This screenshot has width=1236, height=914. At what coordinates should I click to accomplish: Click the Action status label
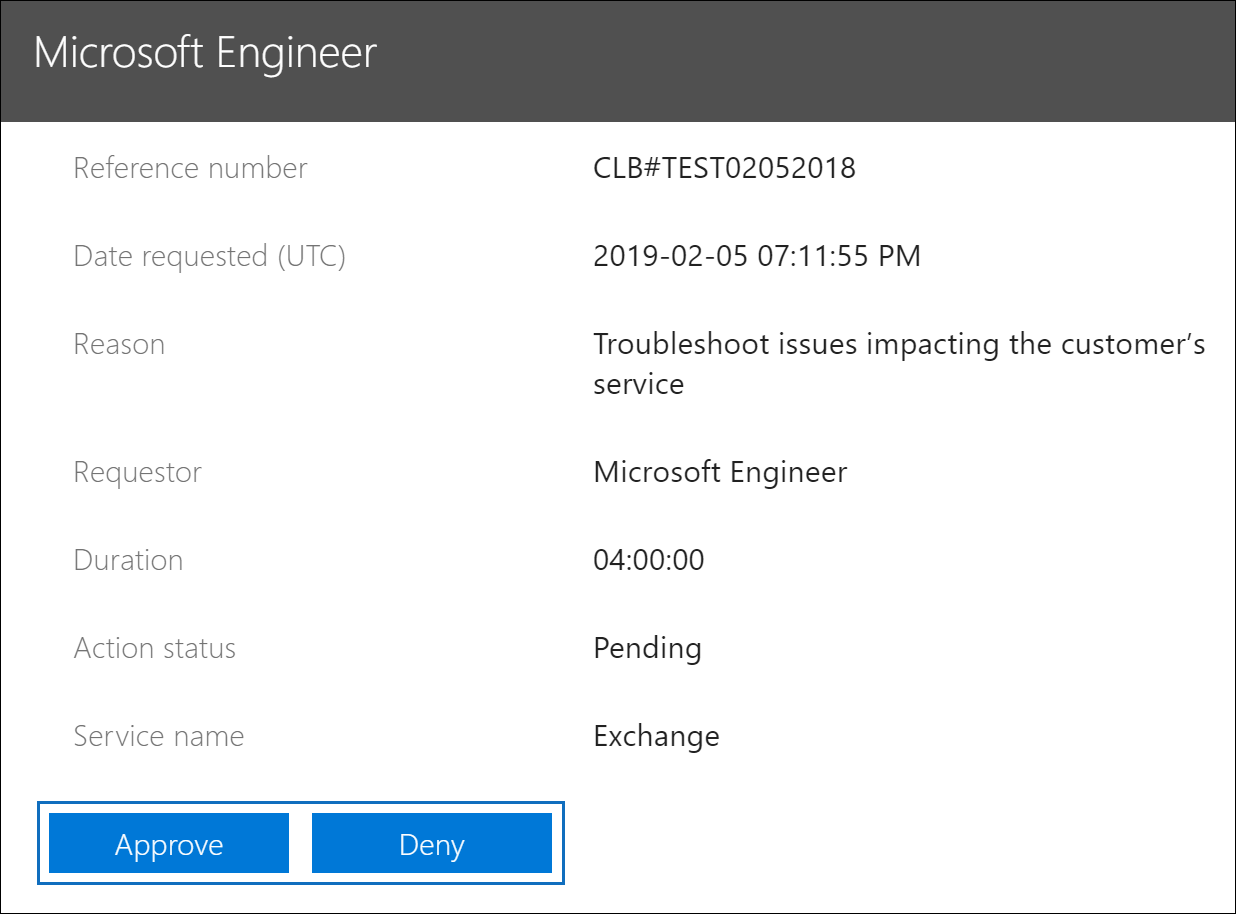[x=155, y=648]
